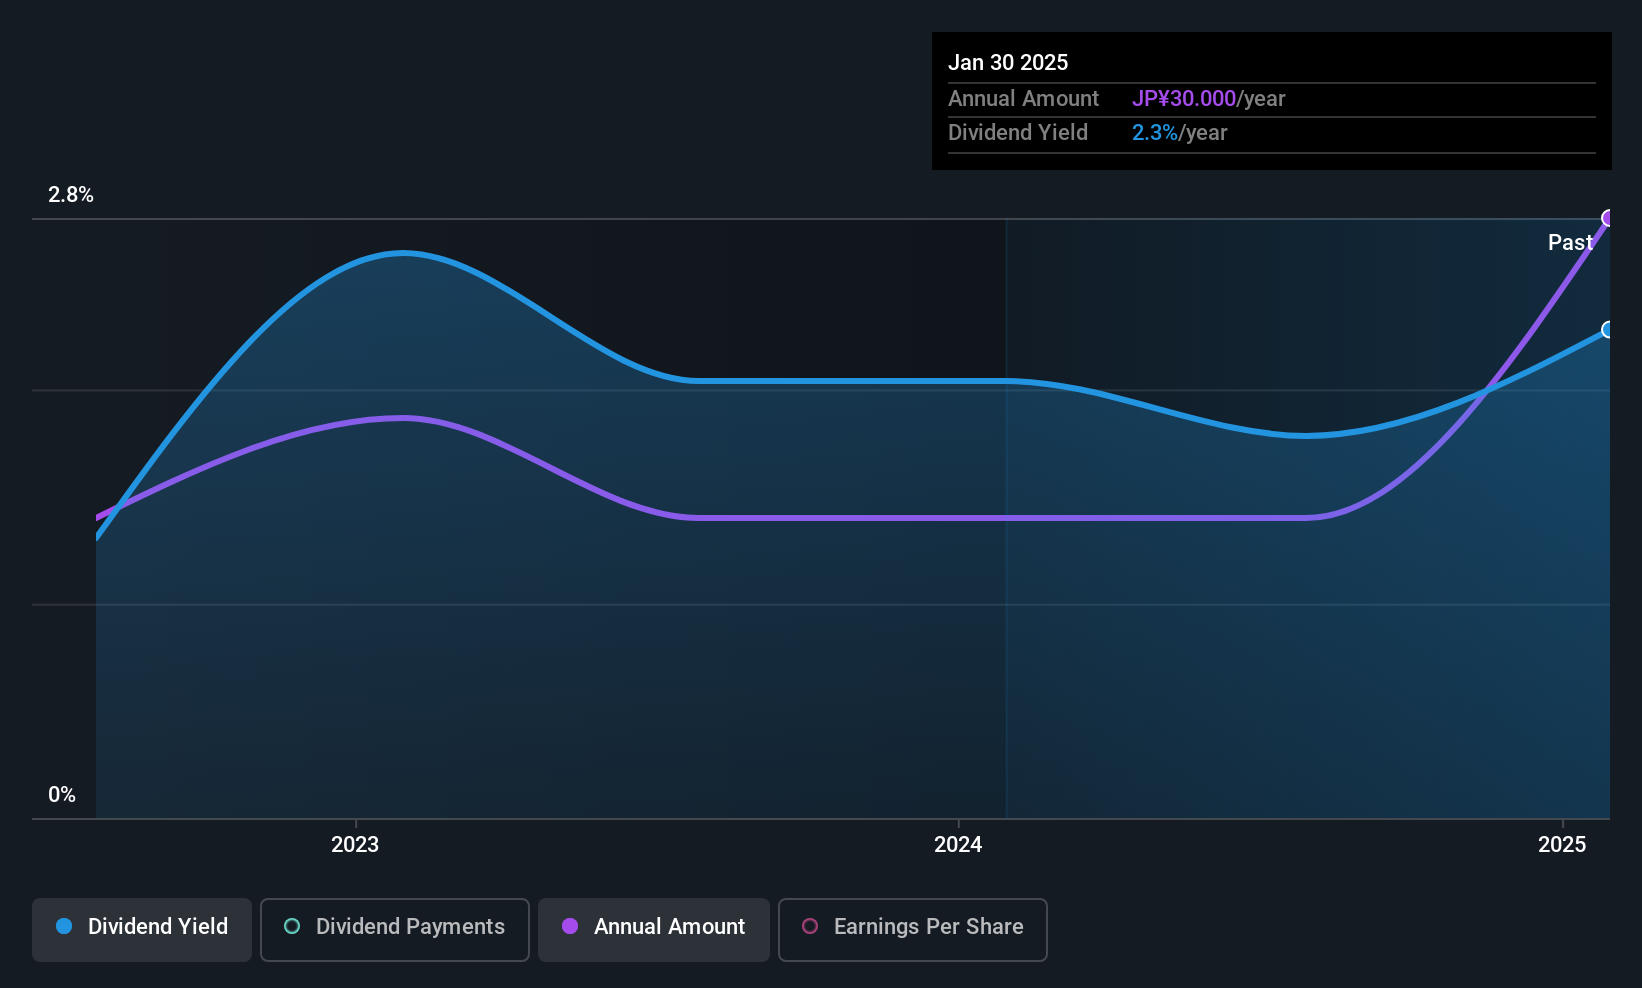This screenshot has height=988, width=1642.
Task: Toggle the Annual Amount series
Action: point(654,929)
